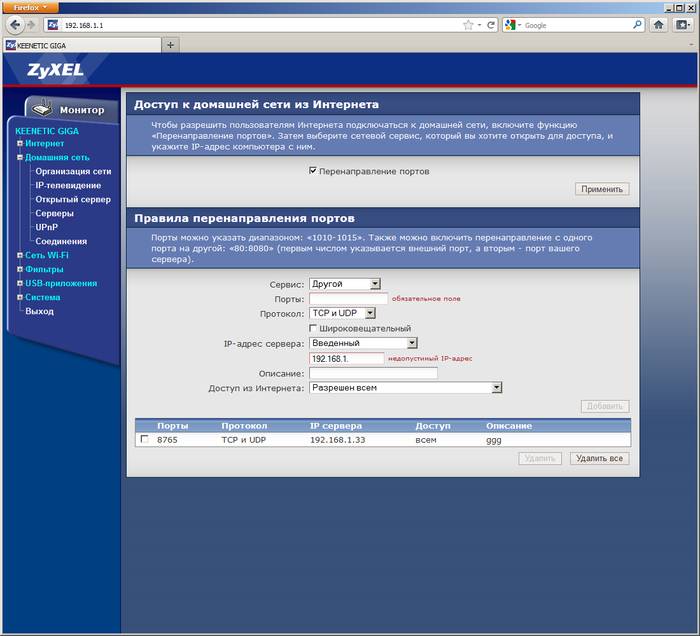Image resolution: width=700 pixels, height=636 pixels.
Task: Click the browser back arrow button
Action: (x=16, y=24)
